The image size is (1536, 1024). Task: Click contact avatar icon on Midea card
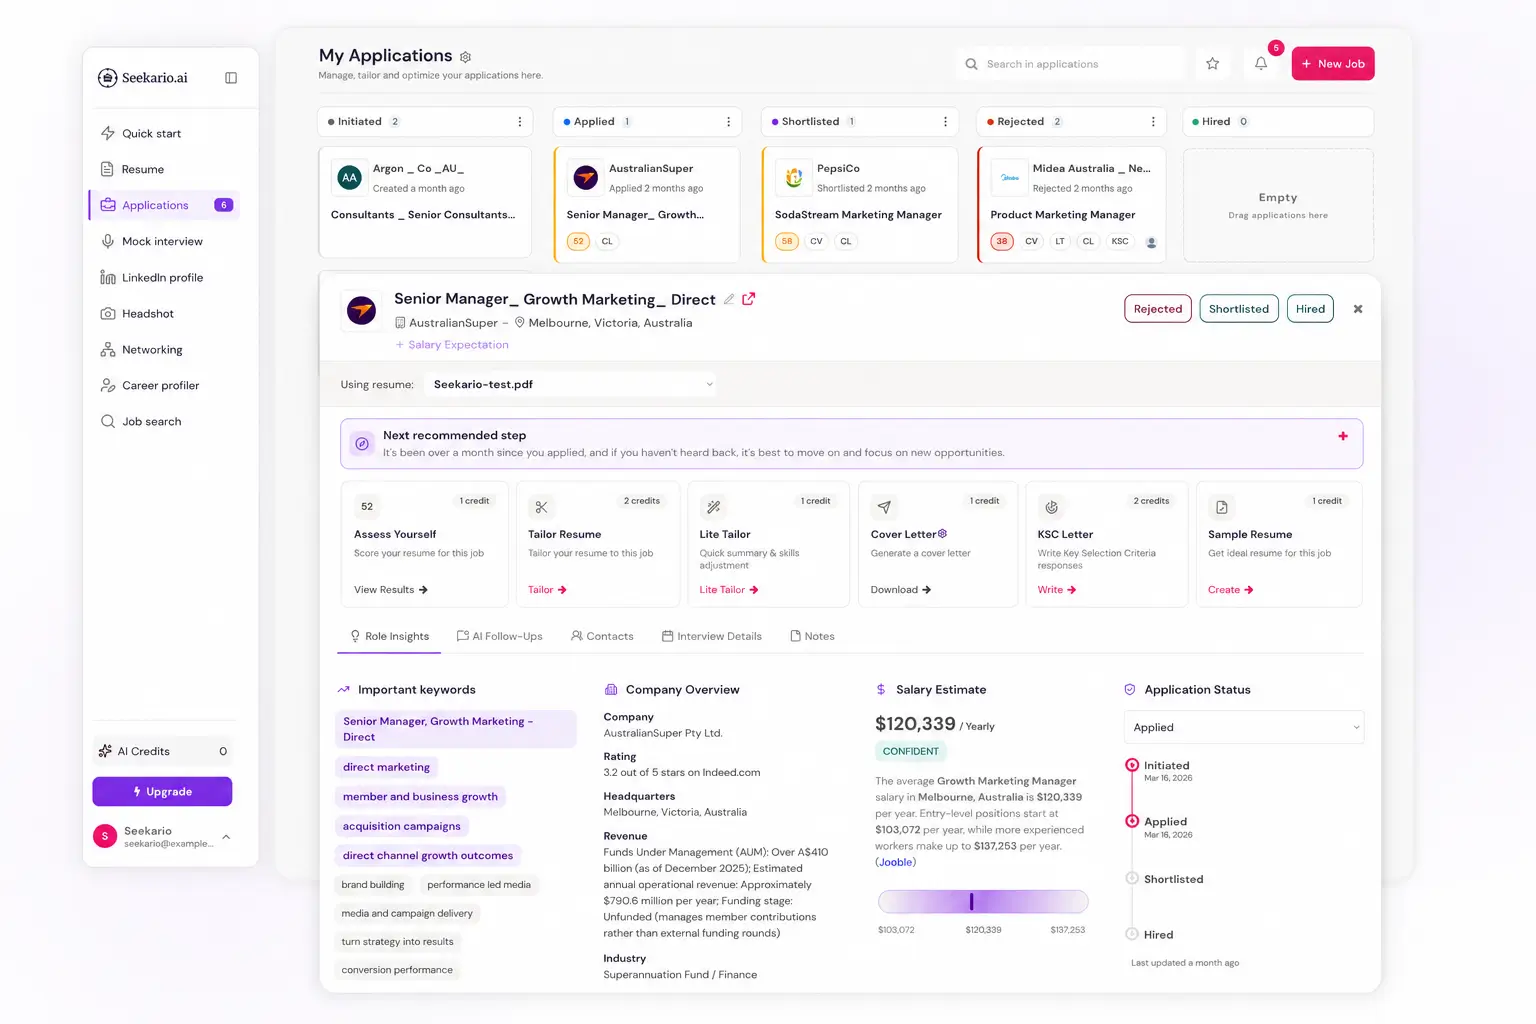coord(1151,242)
